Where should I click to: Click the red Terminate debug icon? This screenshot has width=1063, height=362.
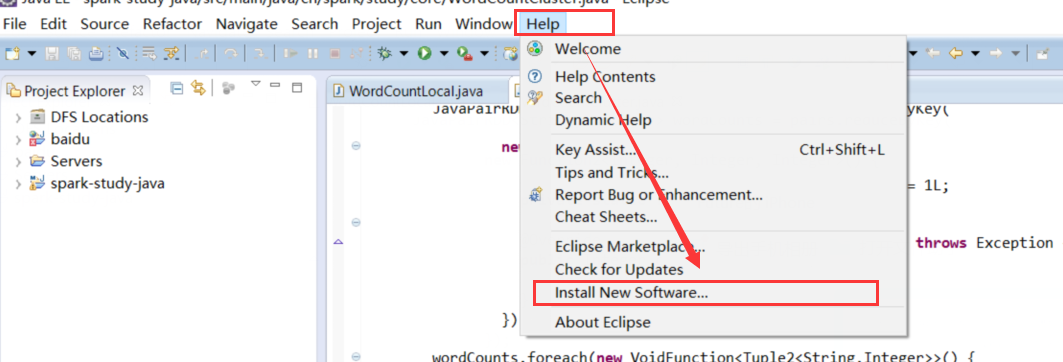335,54
